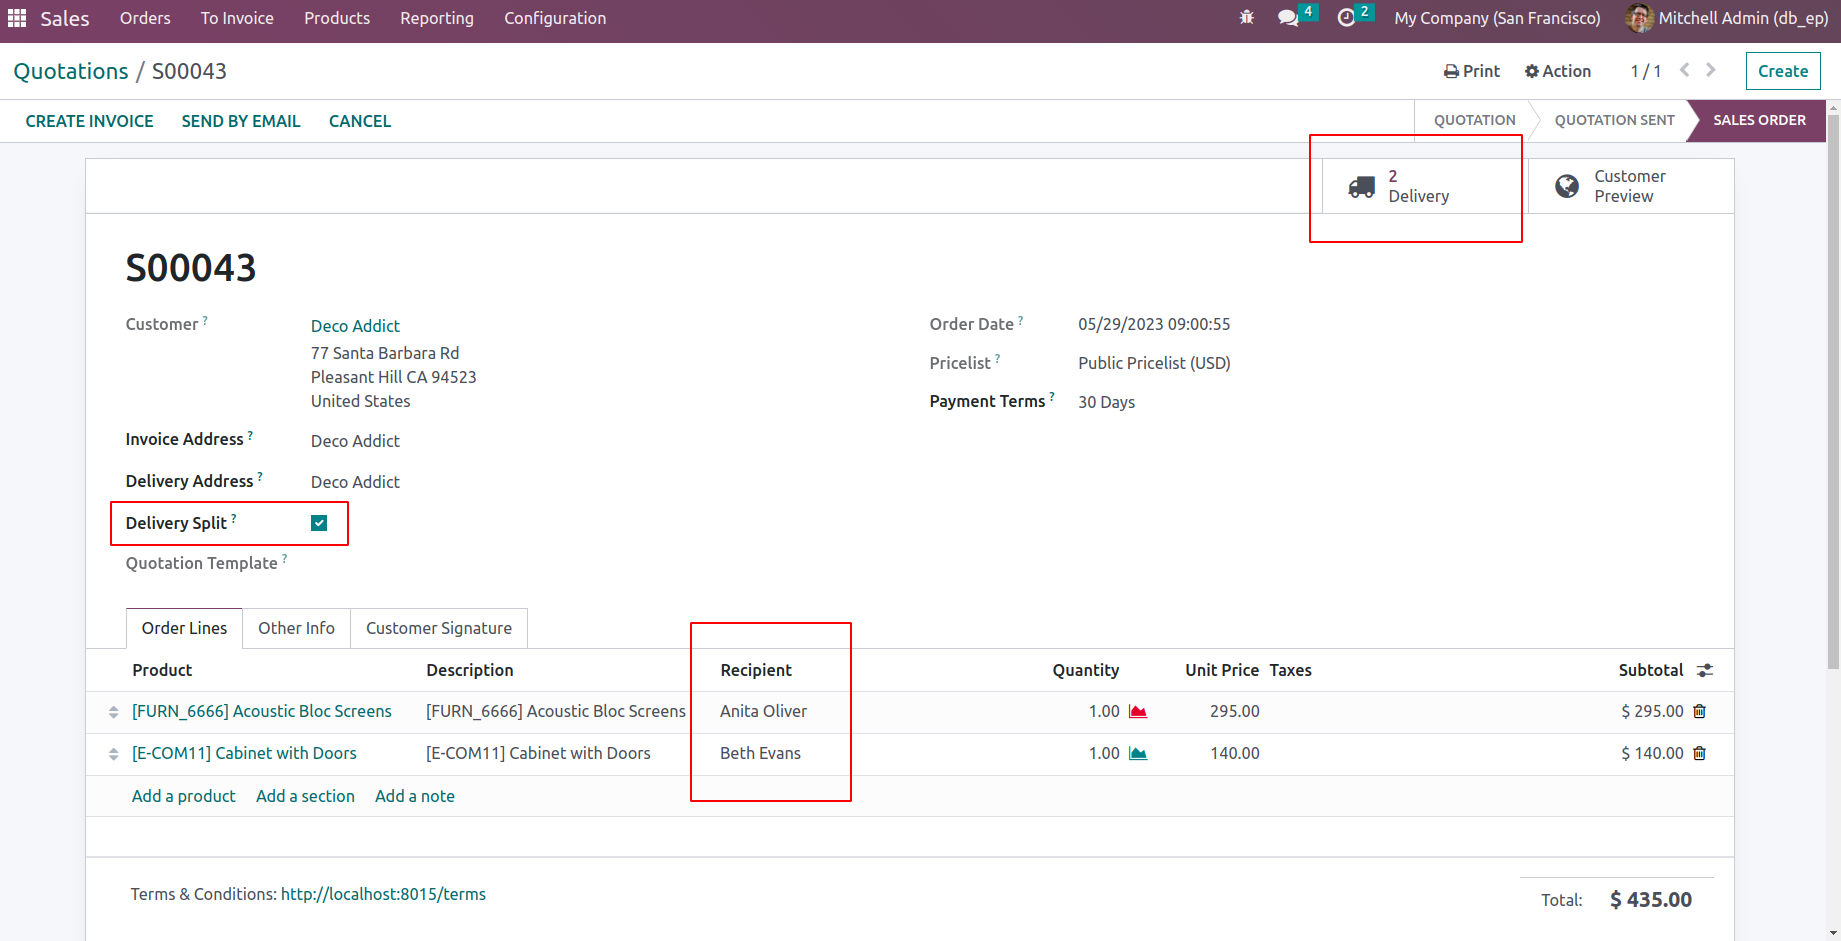Open the Configuration menu
This screenshot has width=1841, height=941.
(555, 18)
